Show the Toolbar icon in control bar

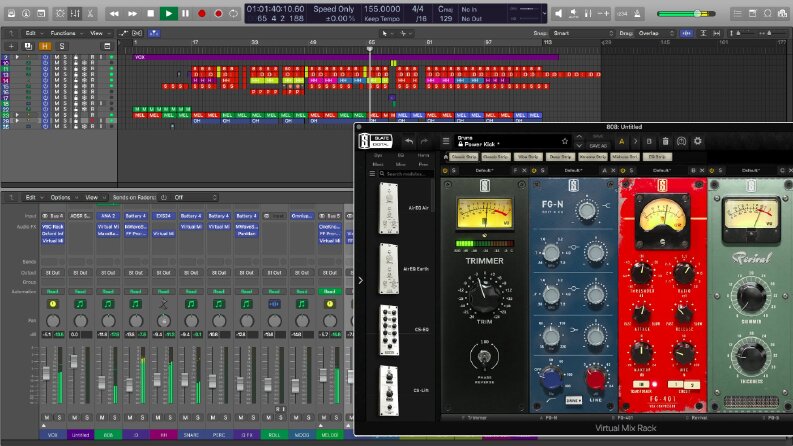41,14
